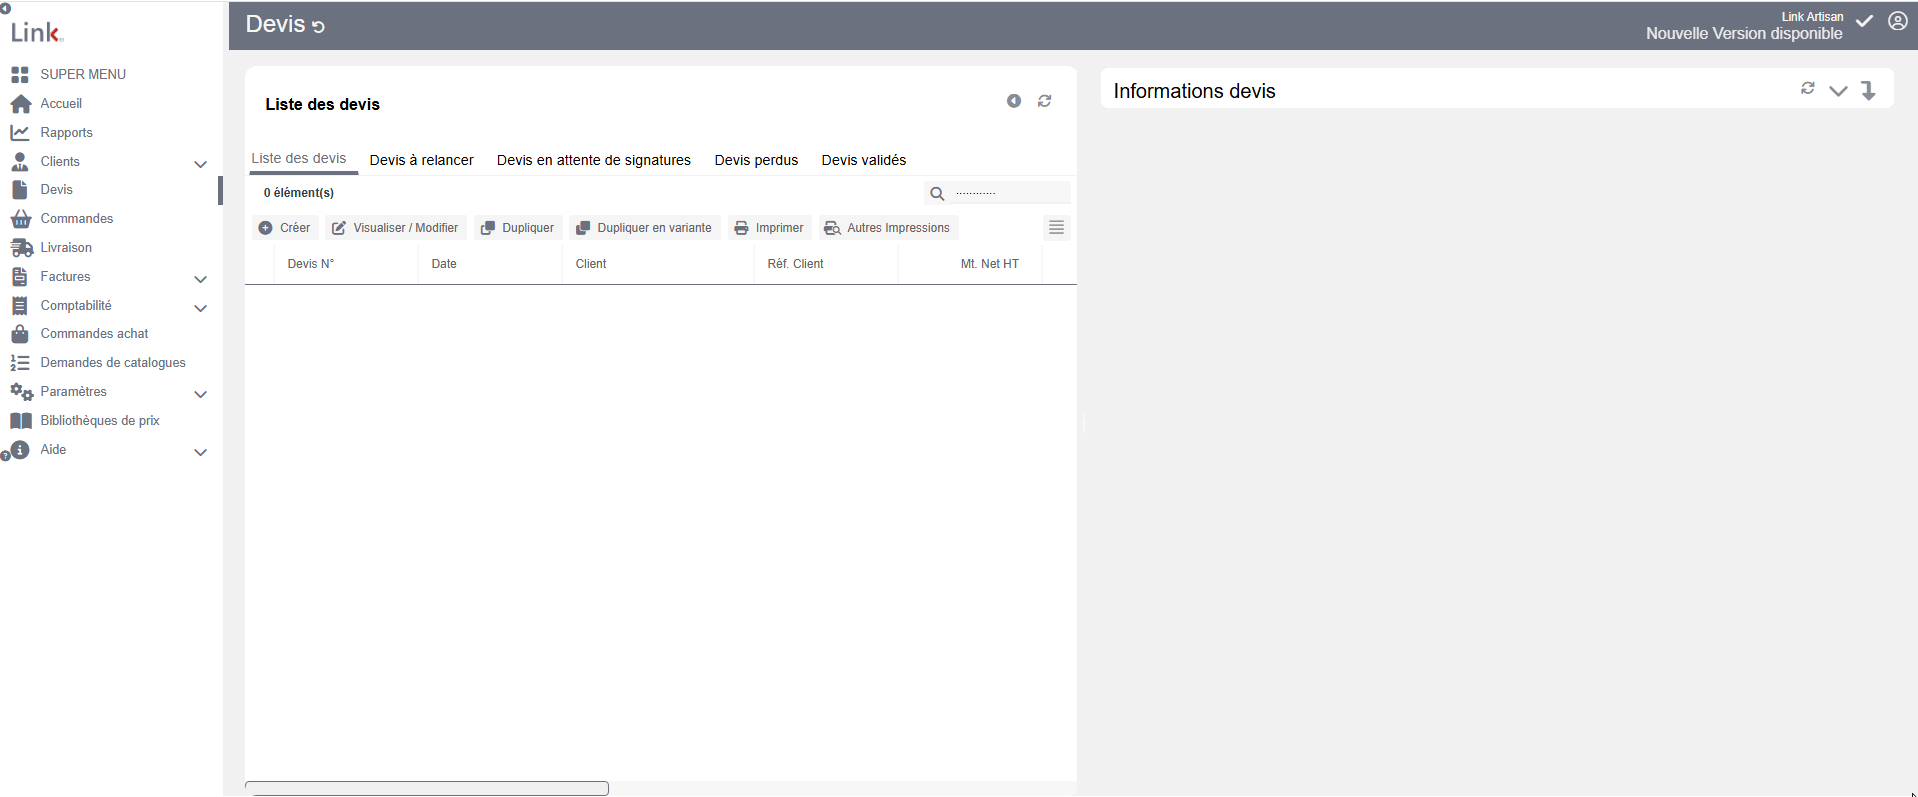Viewport: 1918px width, 797px height.
Task: Click Visualiser / Modifier button
Action: coord(395,228)
